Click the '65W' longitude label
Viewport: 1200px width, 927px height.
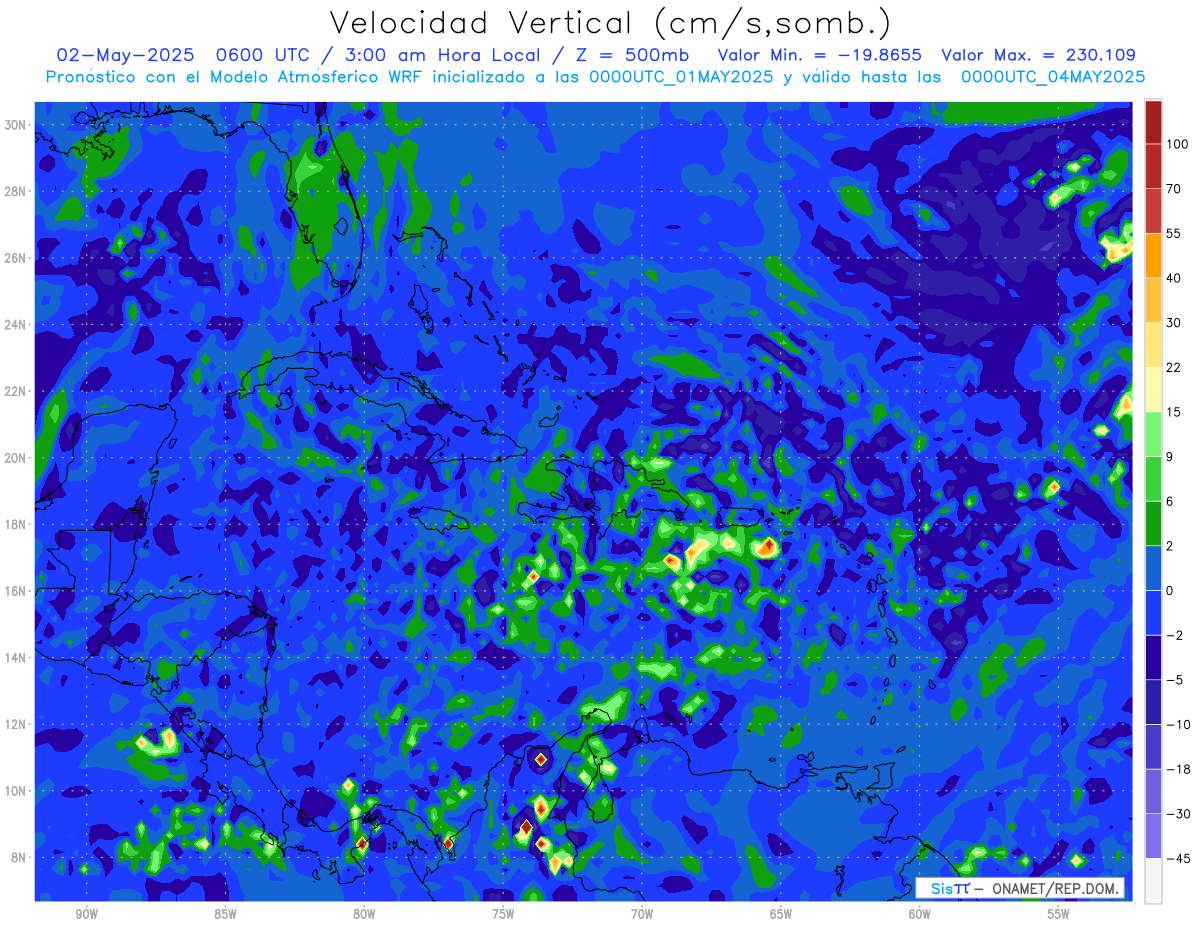781,915
